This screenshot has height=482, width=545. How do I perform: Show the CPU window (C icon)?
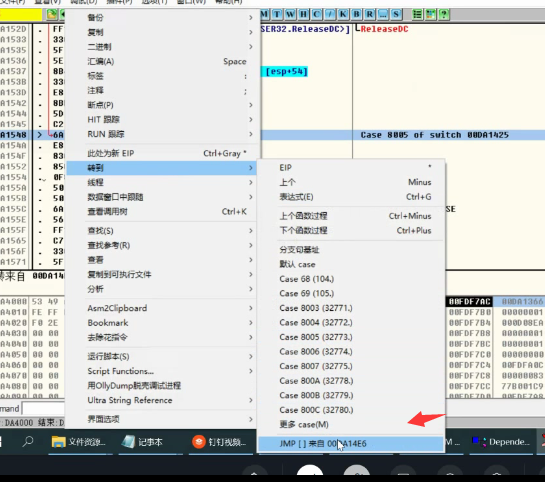tap(317, 14)
